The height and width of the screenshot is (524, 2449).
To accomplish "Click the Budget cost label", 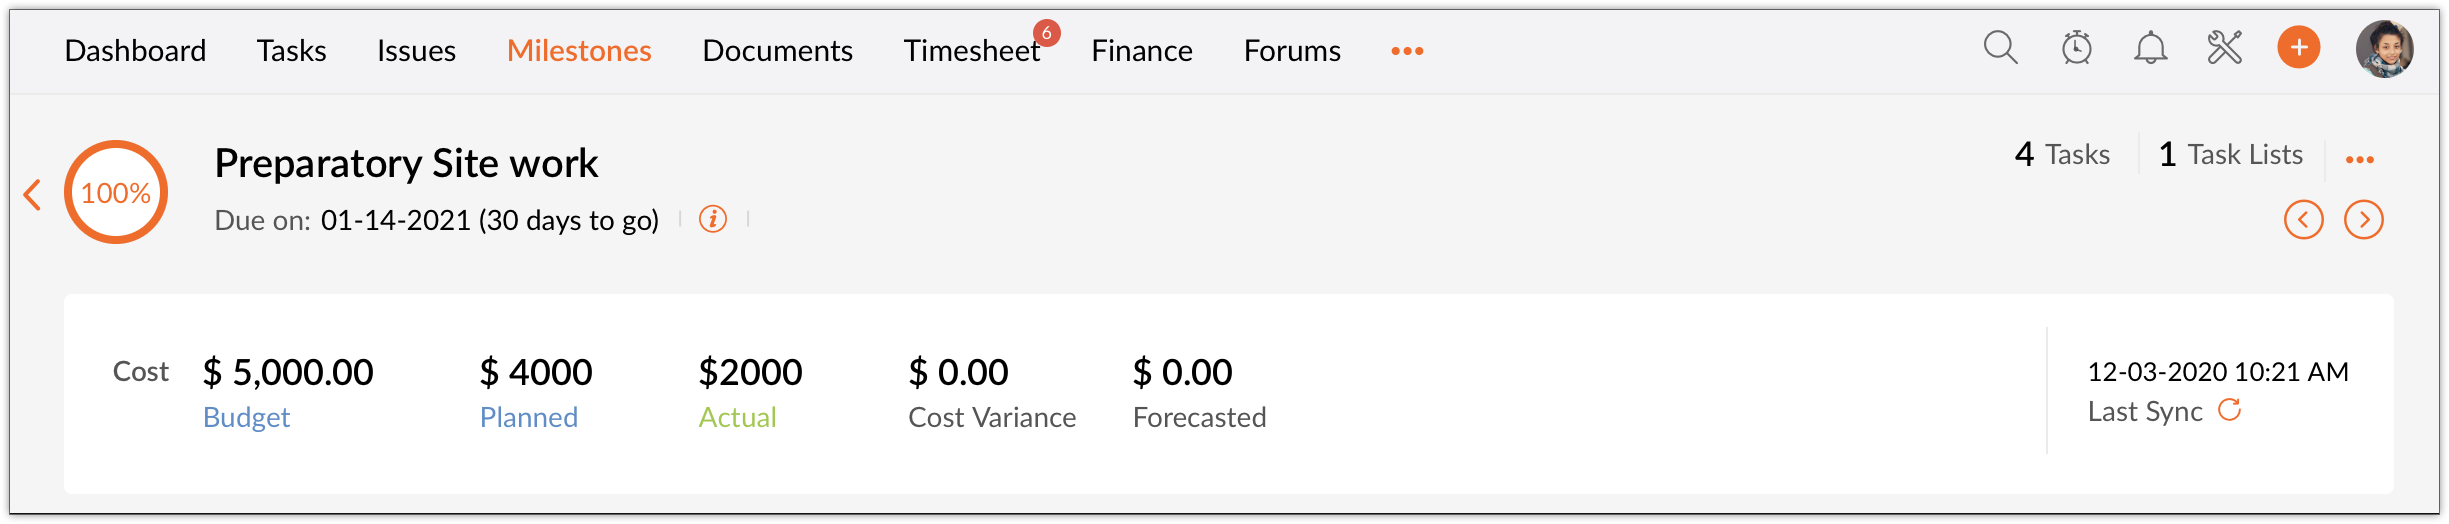I will 246,417.
